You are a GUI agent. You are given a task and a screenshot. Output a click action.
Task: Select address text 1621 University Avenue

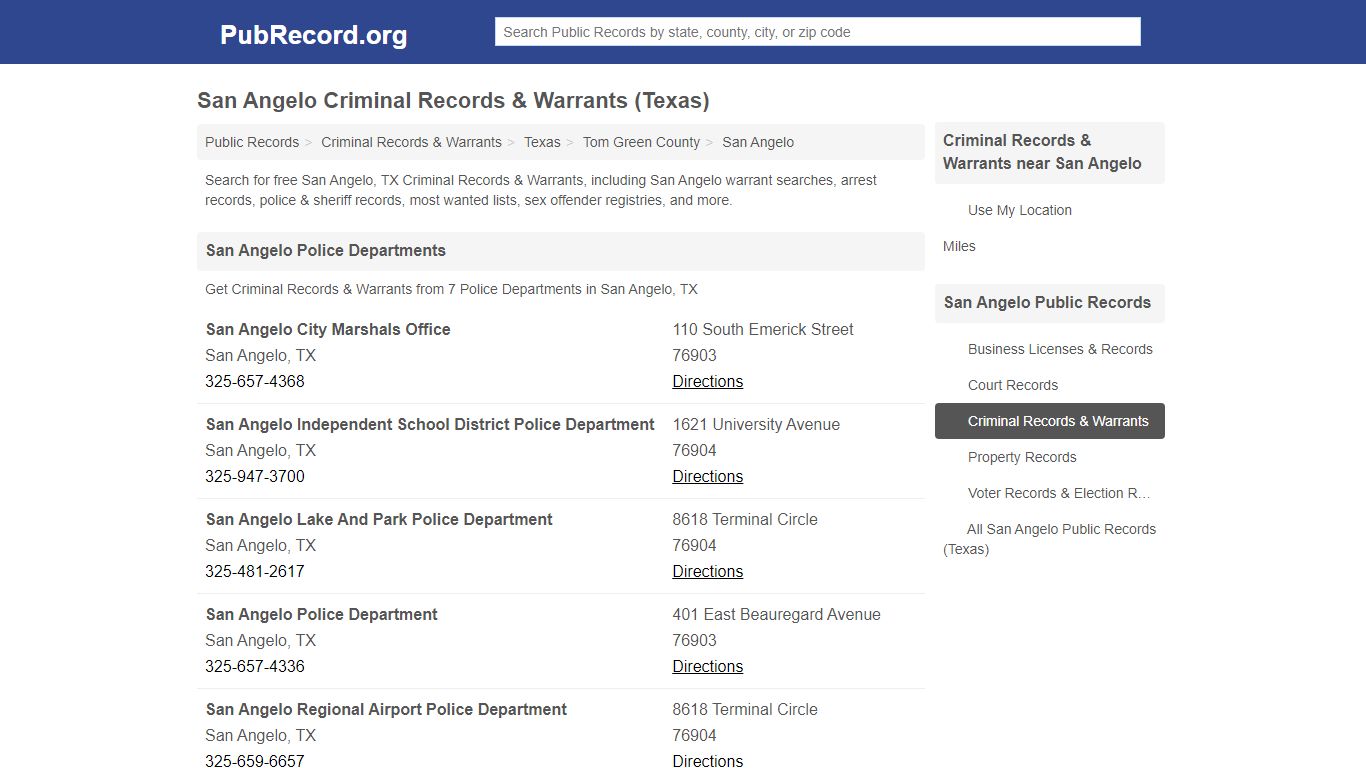[x=756, y=424]
